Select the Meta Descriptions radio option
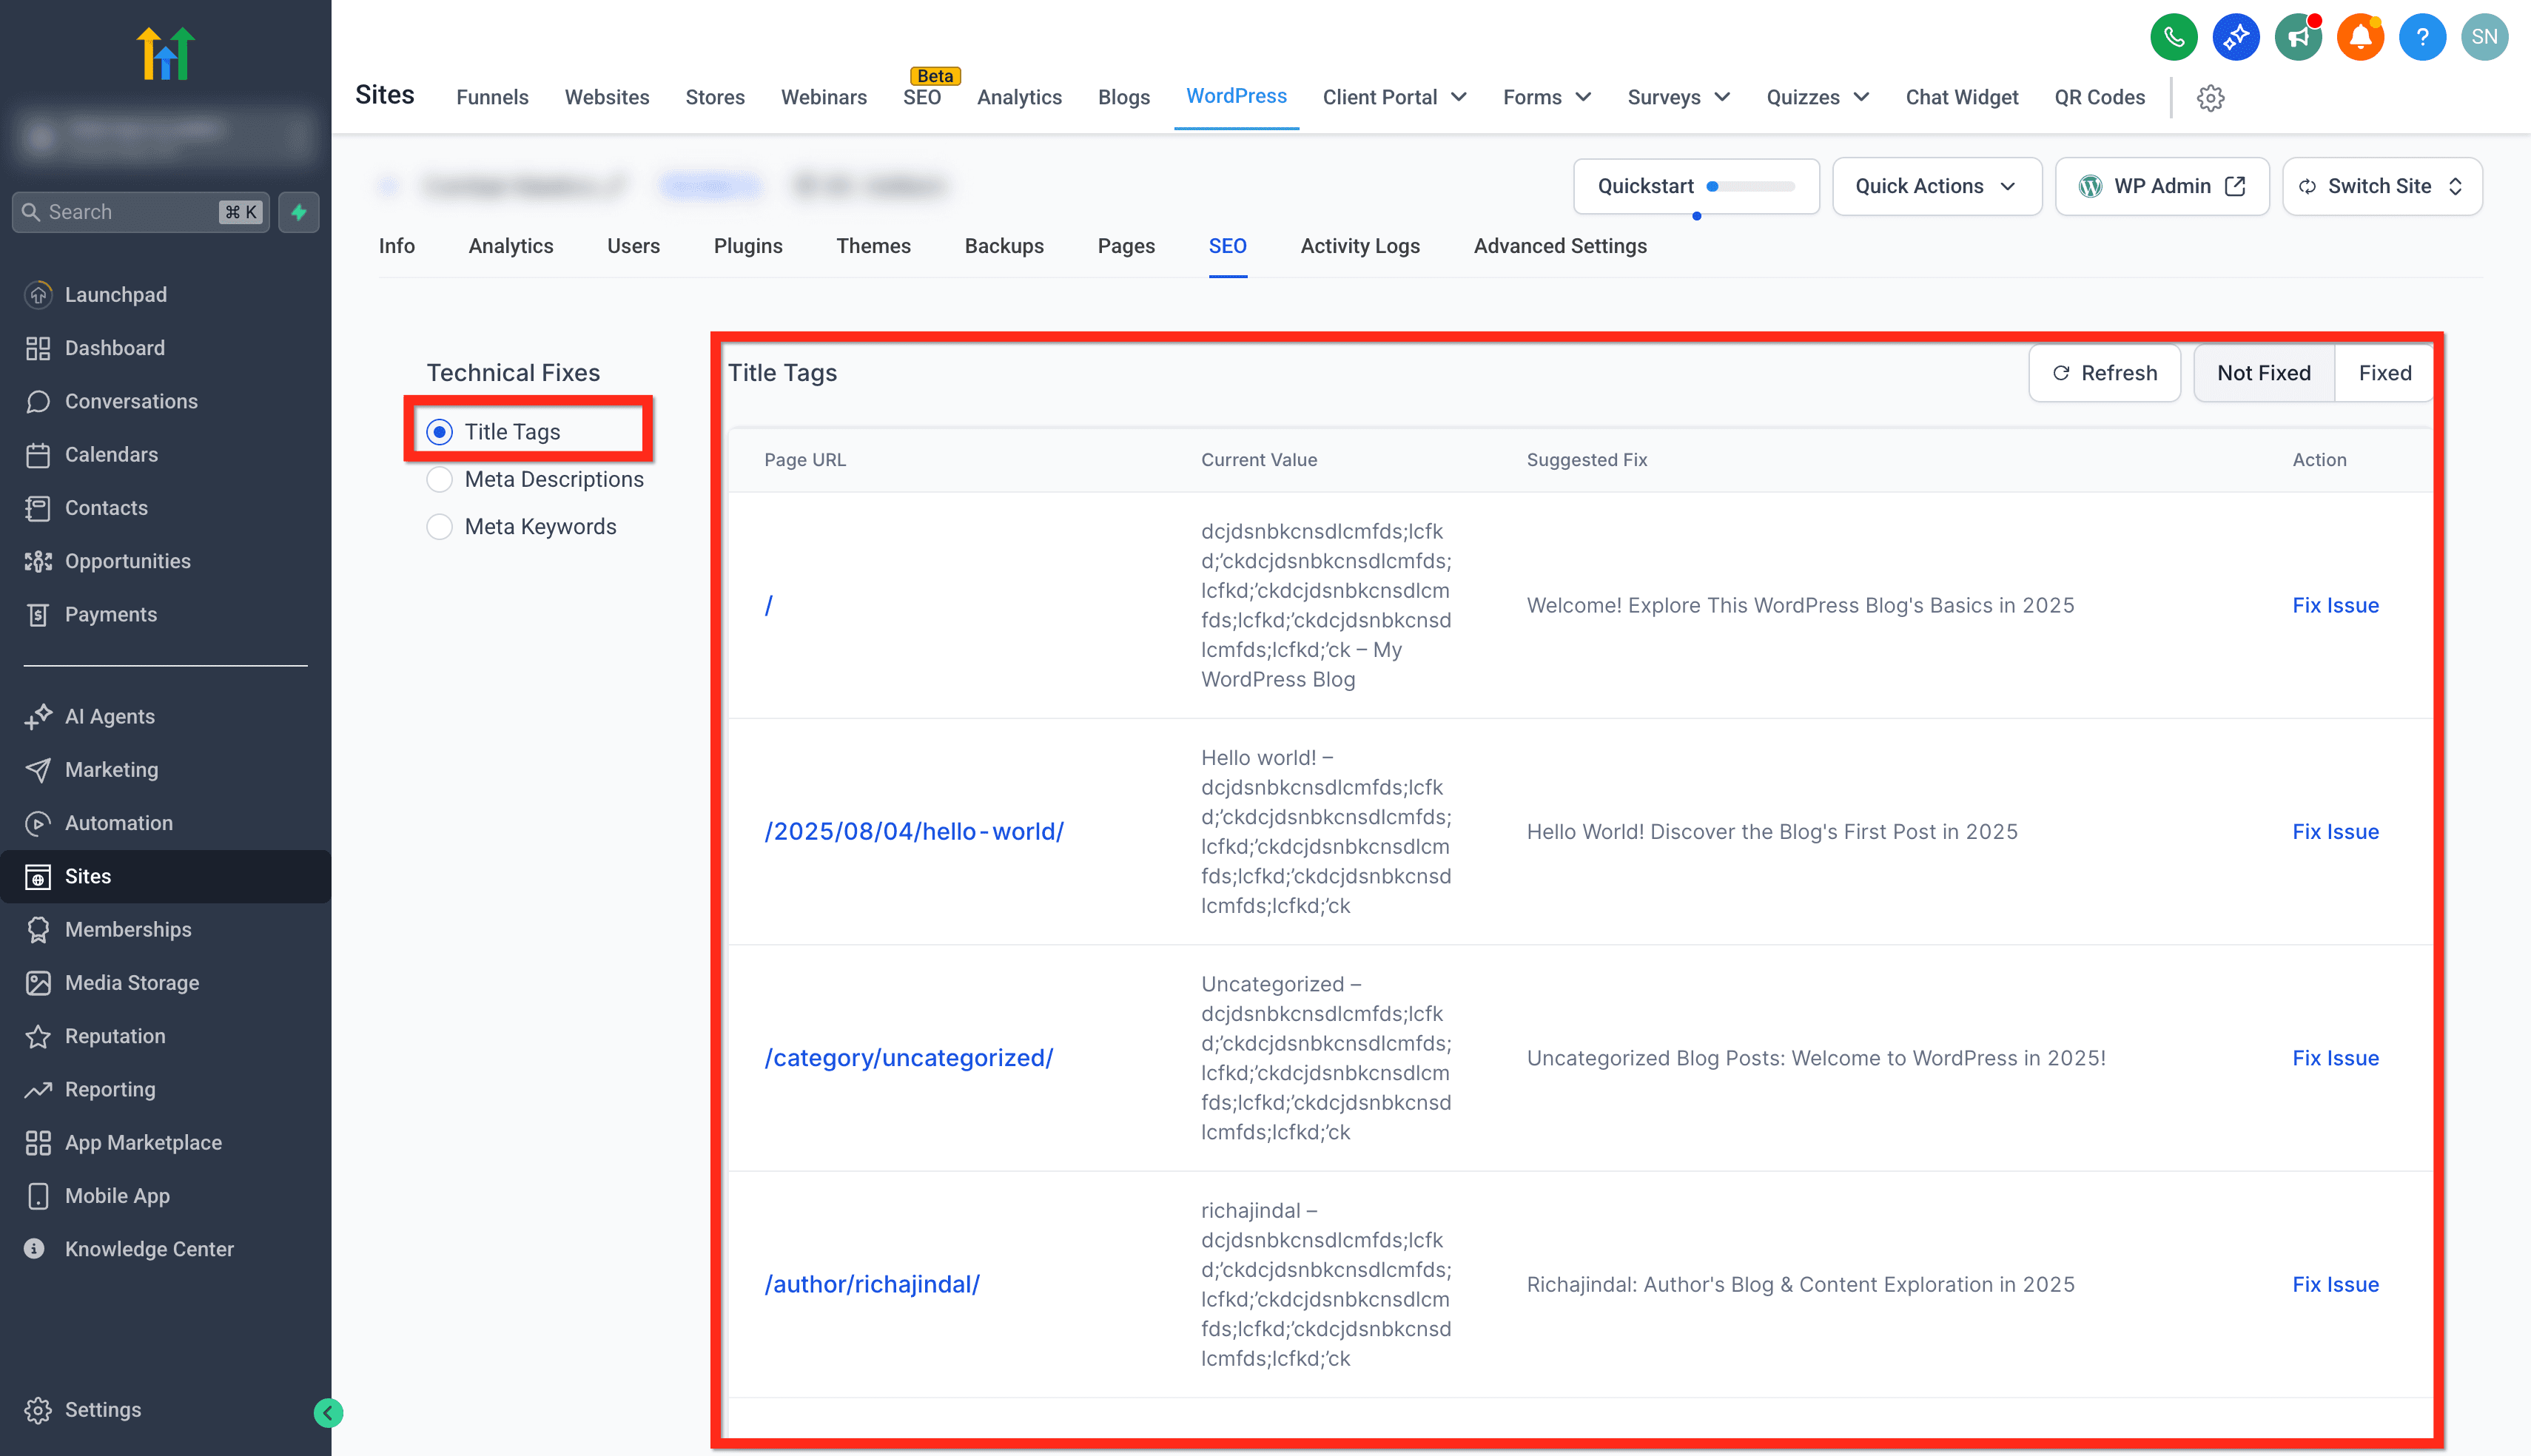 439,479
